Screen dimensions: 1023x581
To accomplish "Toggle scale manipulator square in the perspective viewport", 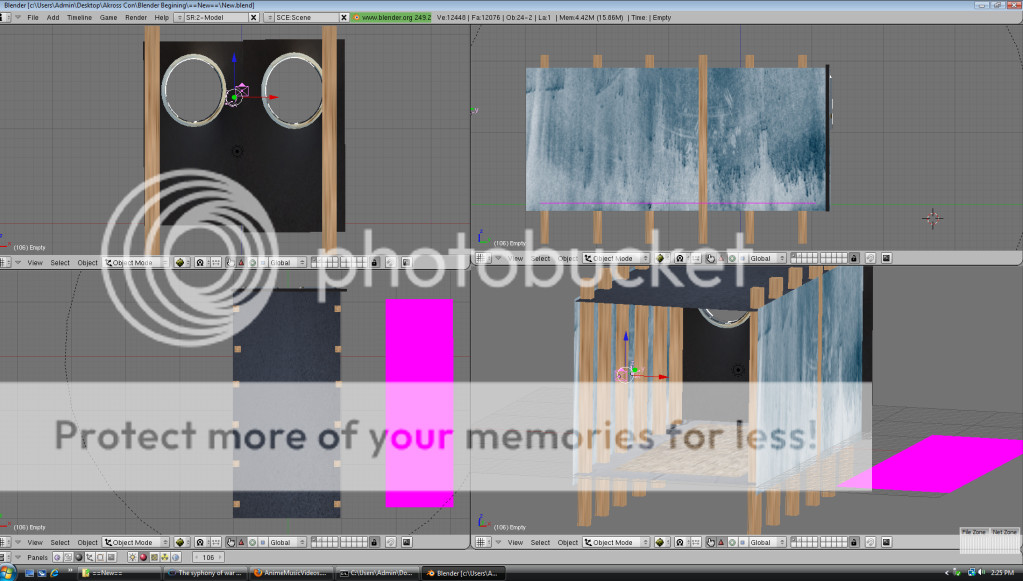I will [x=743, y=542].
